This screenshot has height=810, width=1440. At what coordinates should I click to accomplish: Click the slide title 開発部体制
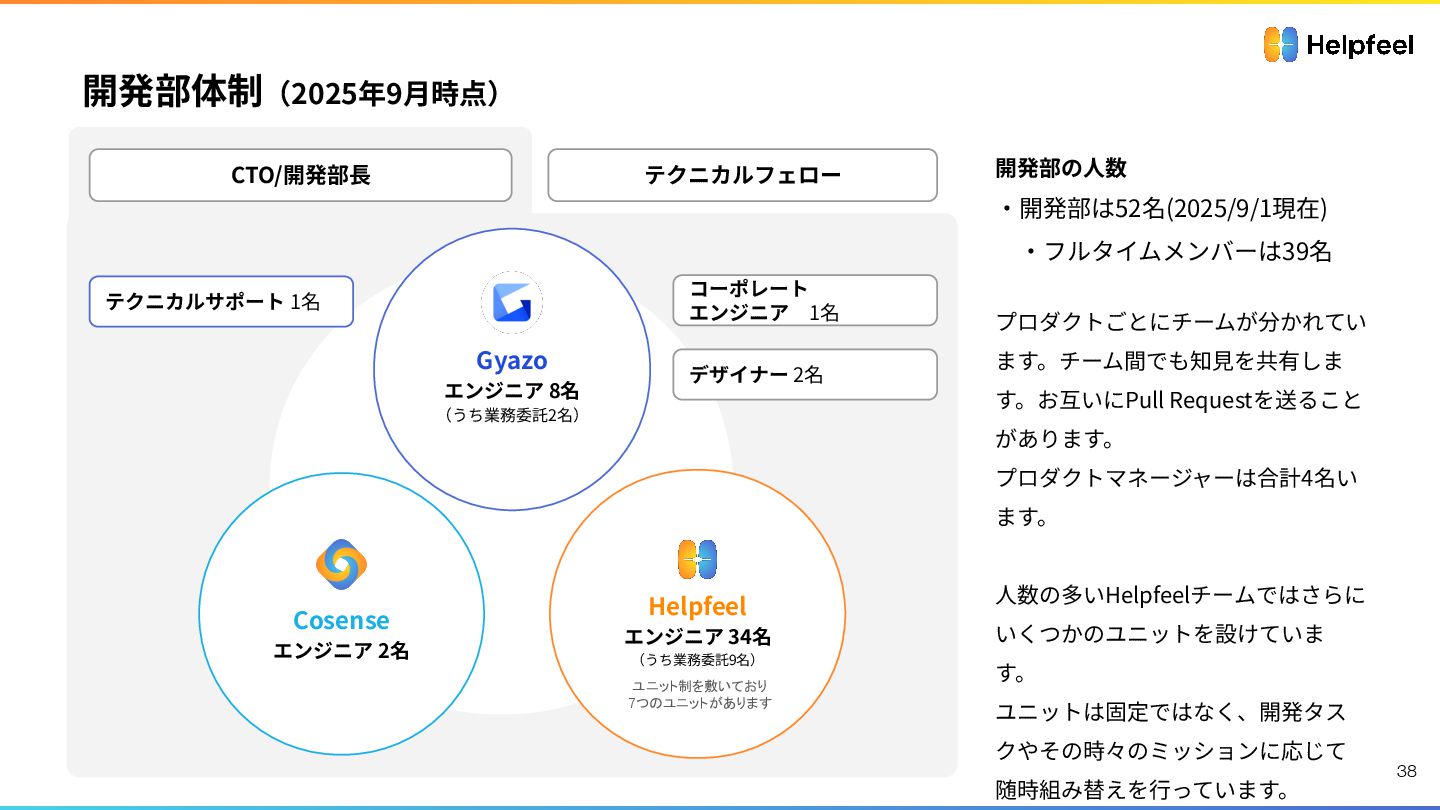172,91
